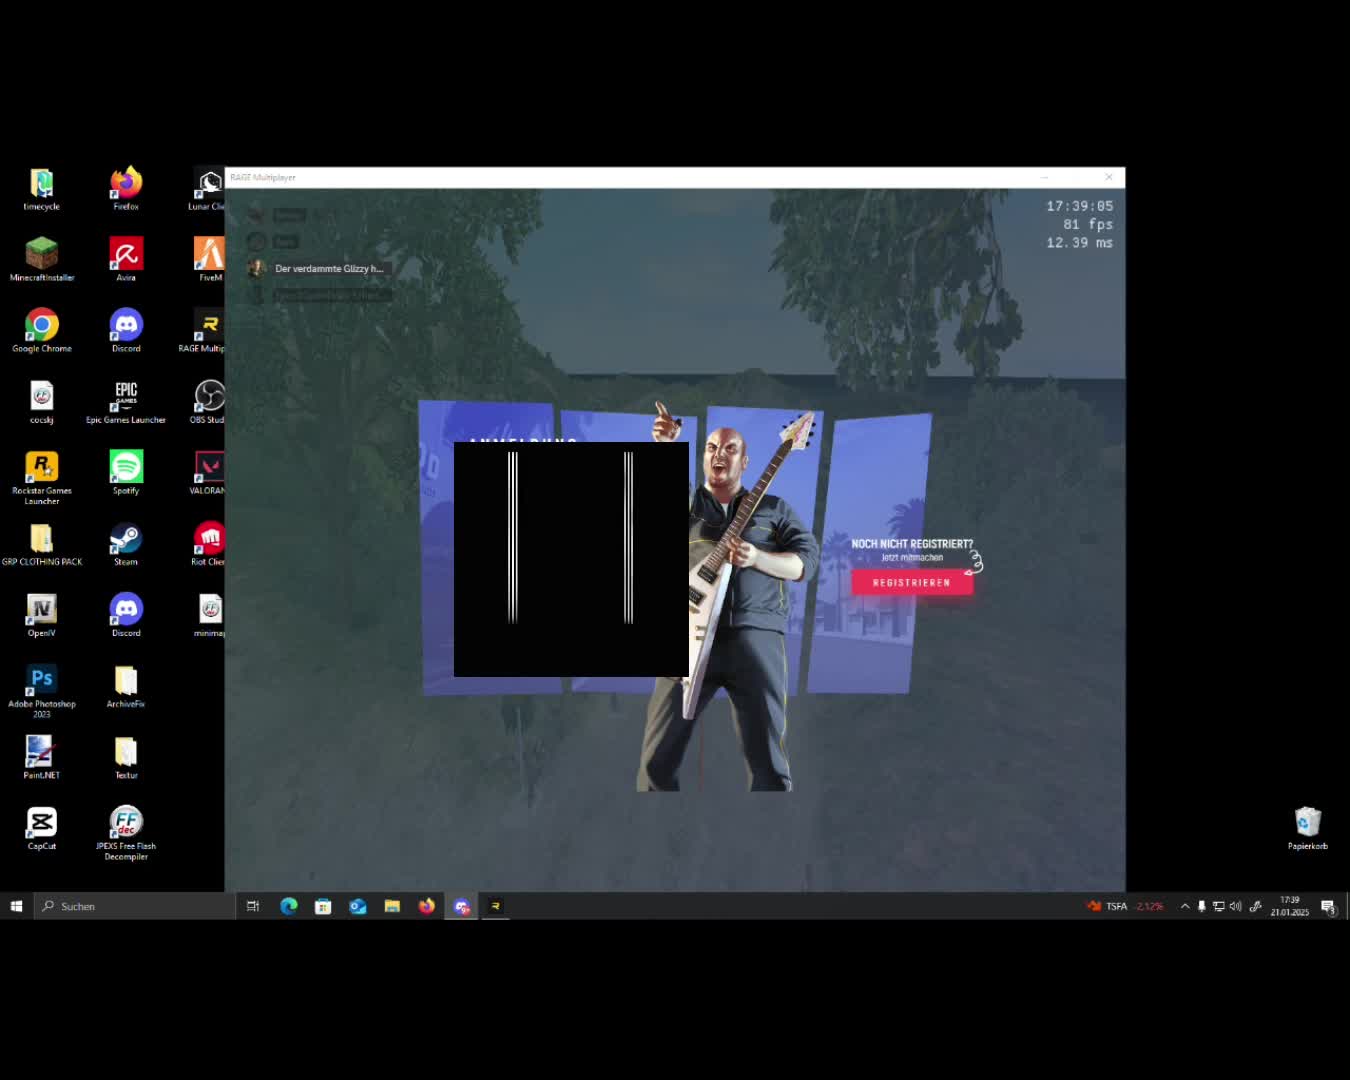Select the OpenIV desktop shortcut

click(x=41, y=615)
